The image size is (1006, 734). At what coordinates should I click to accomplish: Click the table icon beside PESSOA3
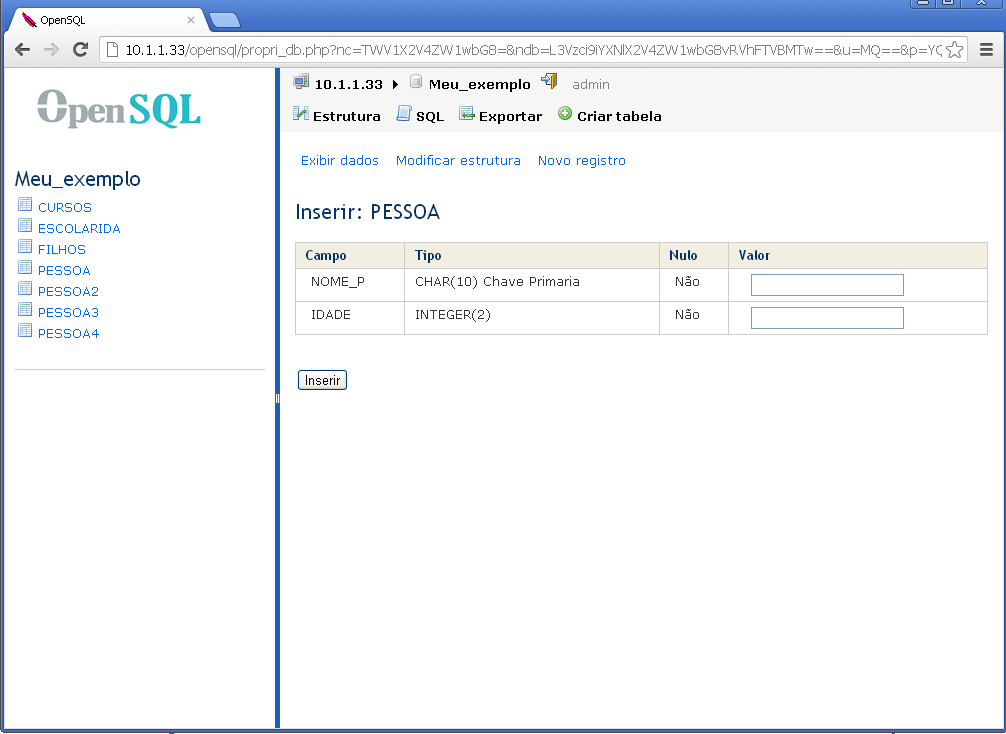[x=25, y=310]
